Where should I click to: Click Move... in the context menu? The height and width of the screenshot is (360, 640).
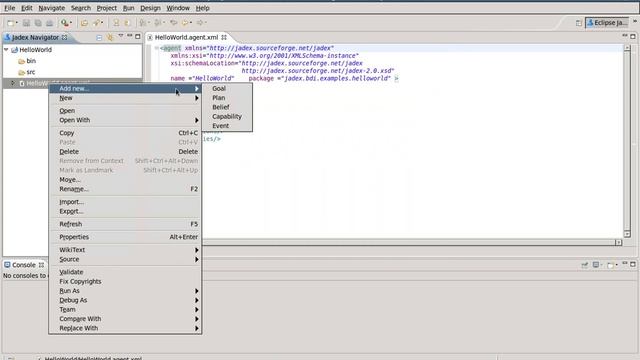(125, 180)
